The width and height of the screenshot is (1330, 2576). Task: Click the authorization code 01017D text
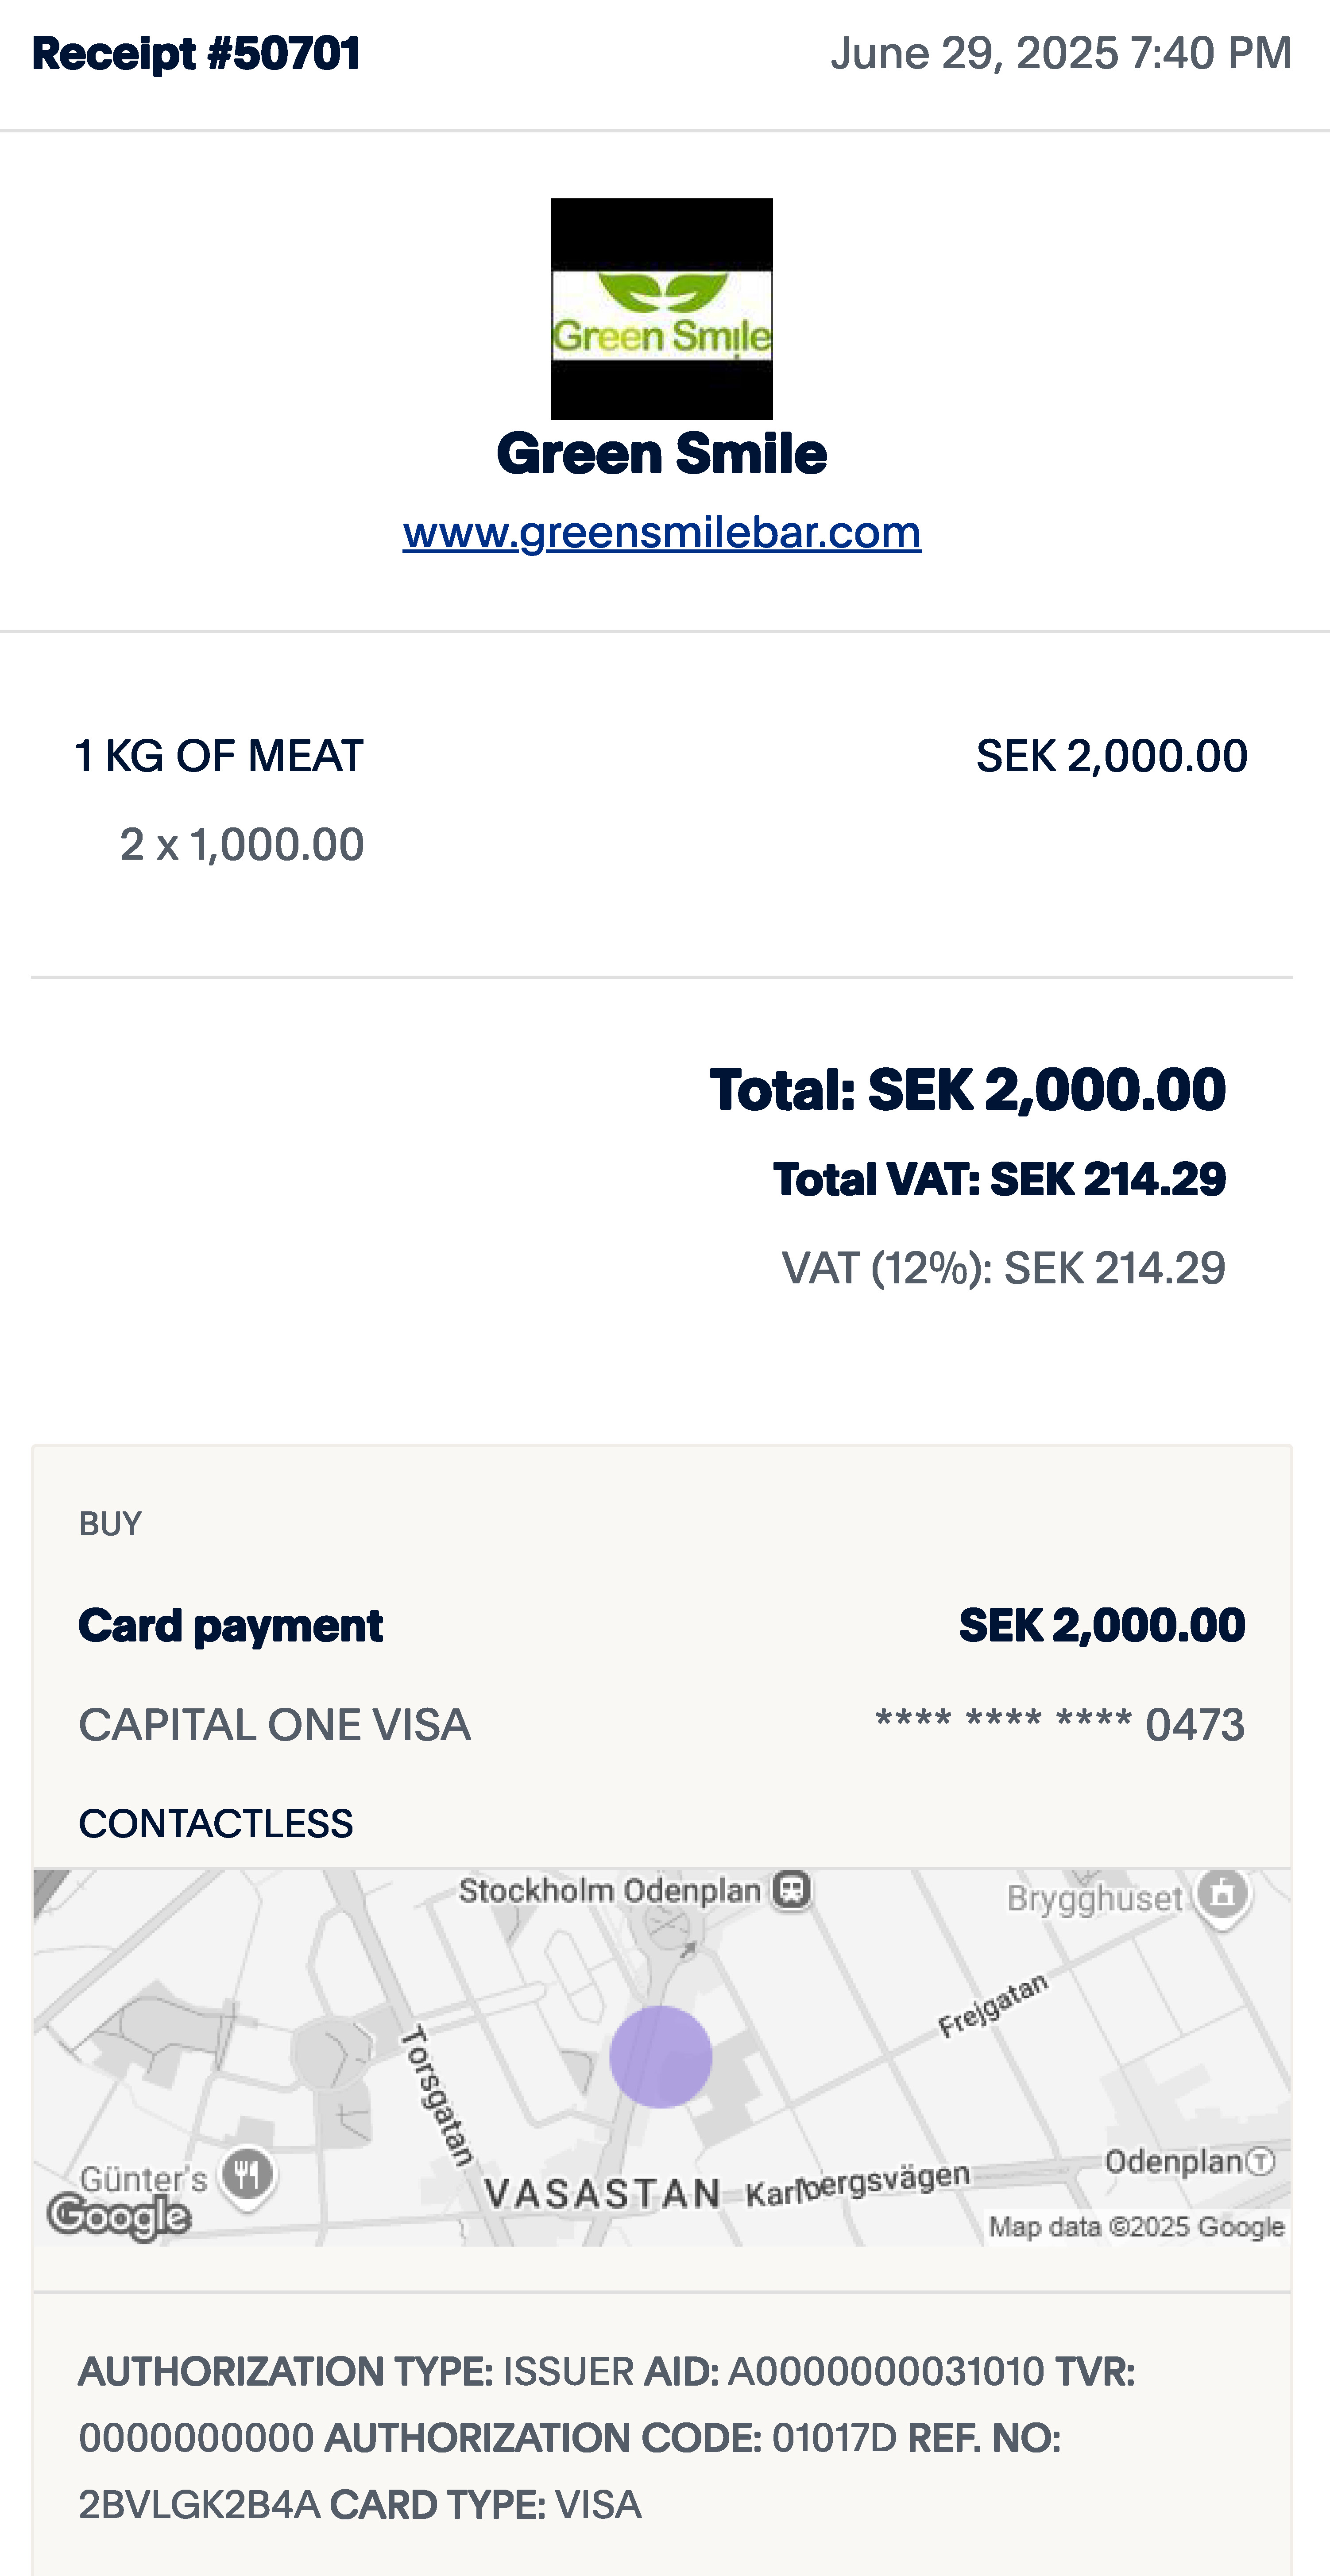[834, 2438]
